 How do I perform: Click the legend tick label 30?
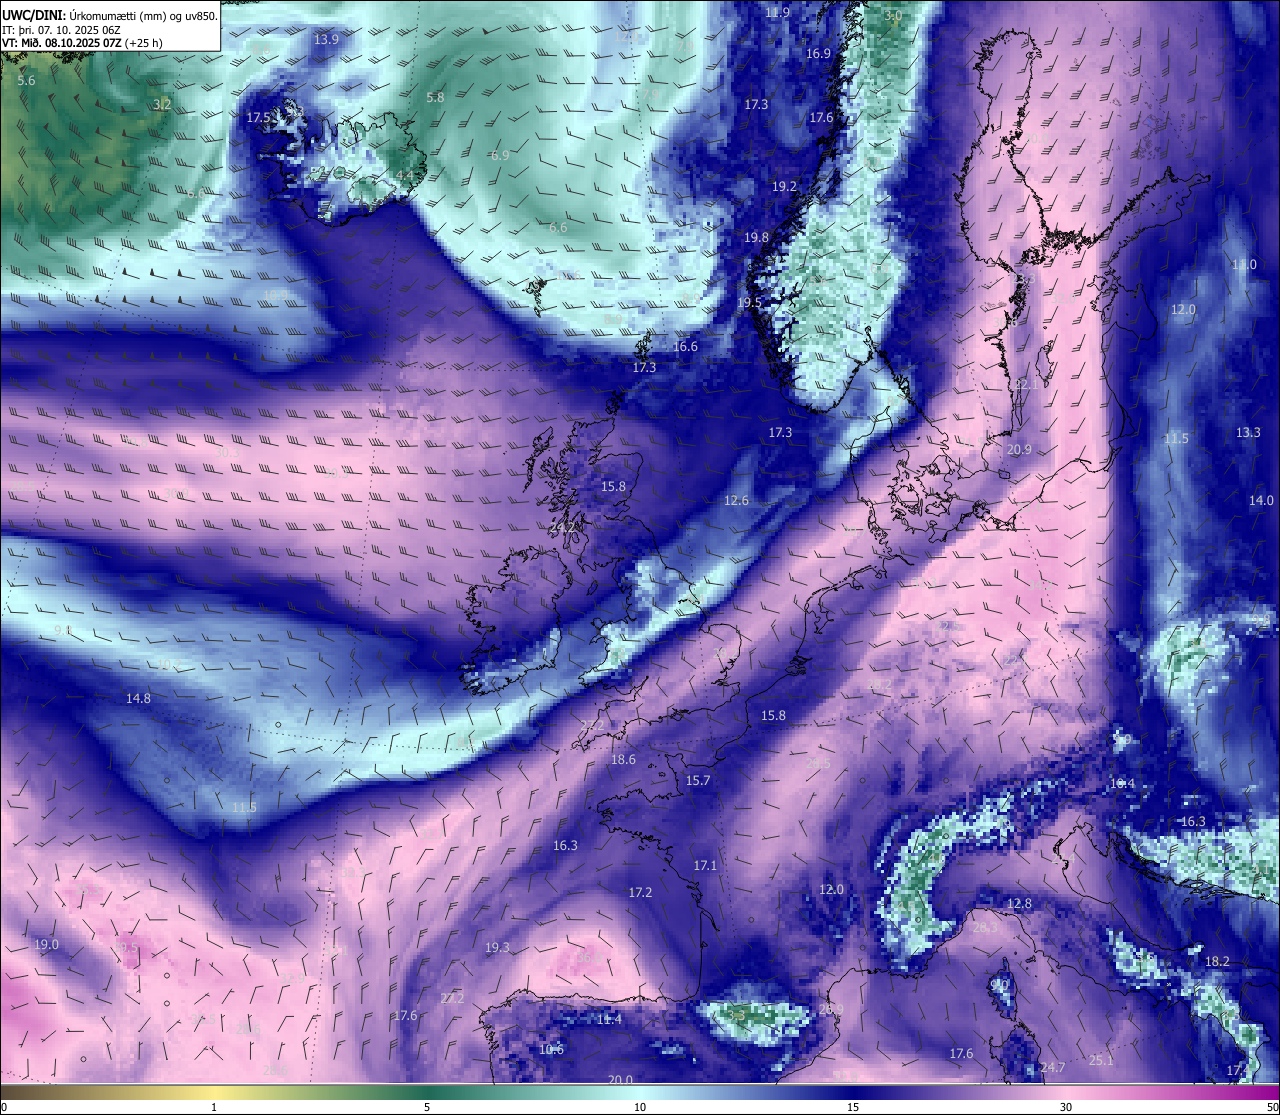pyautogui.click(x=1066, y=1107)
